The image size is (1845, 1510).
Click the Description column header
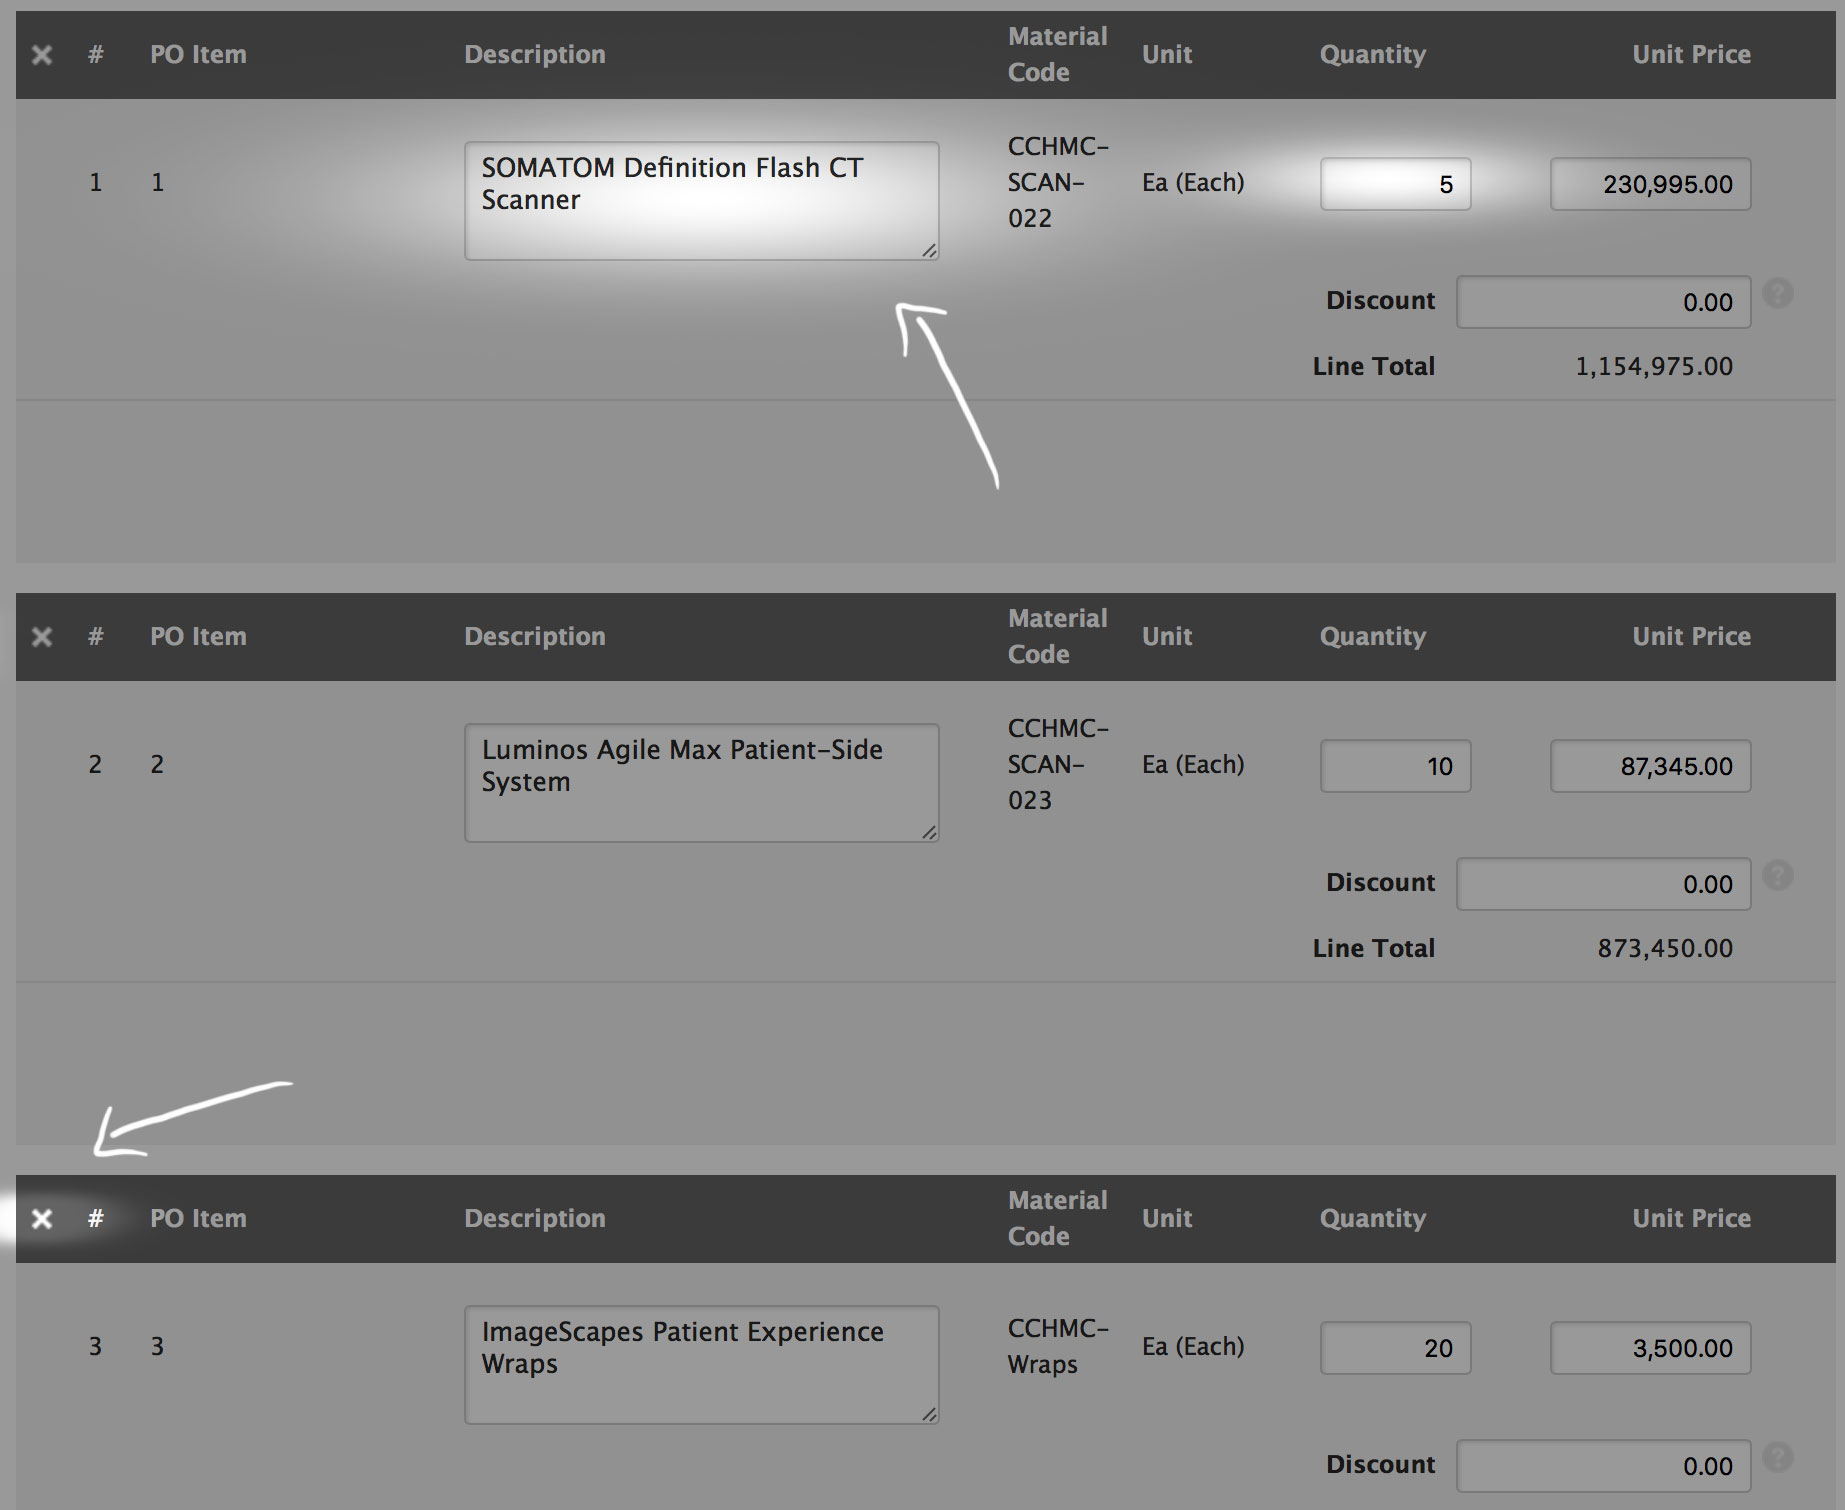(x=535, y=55)
